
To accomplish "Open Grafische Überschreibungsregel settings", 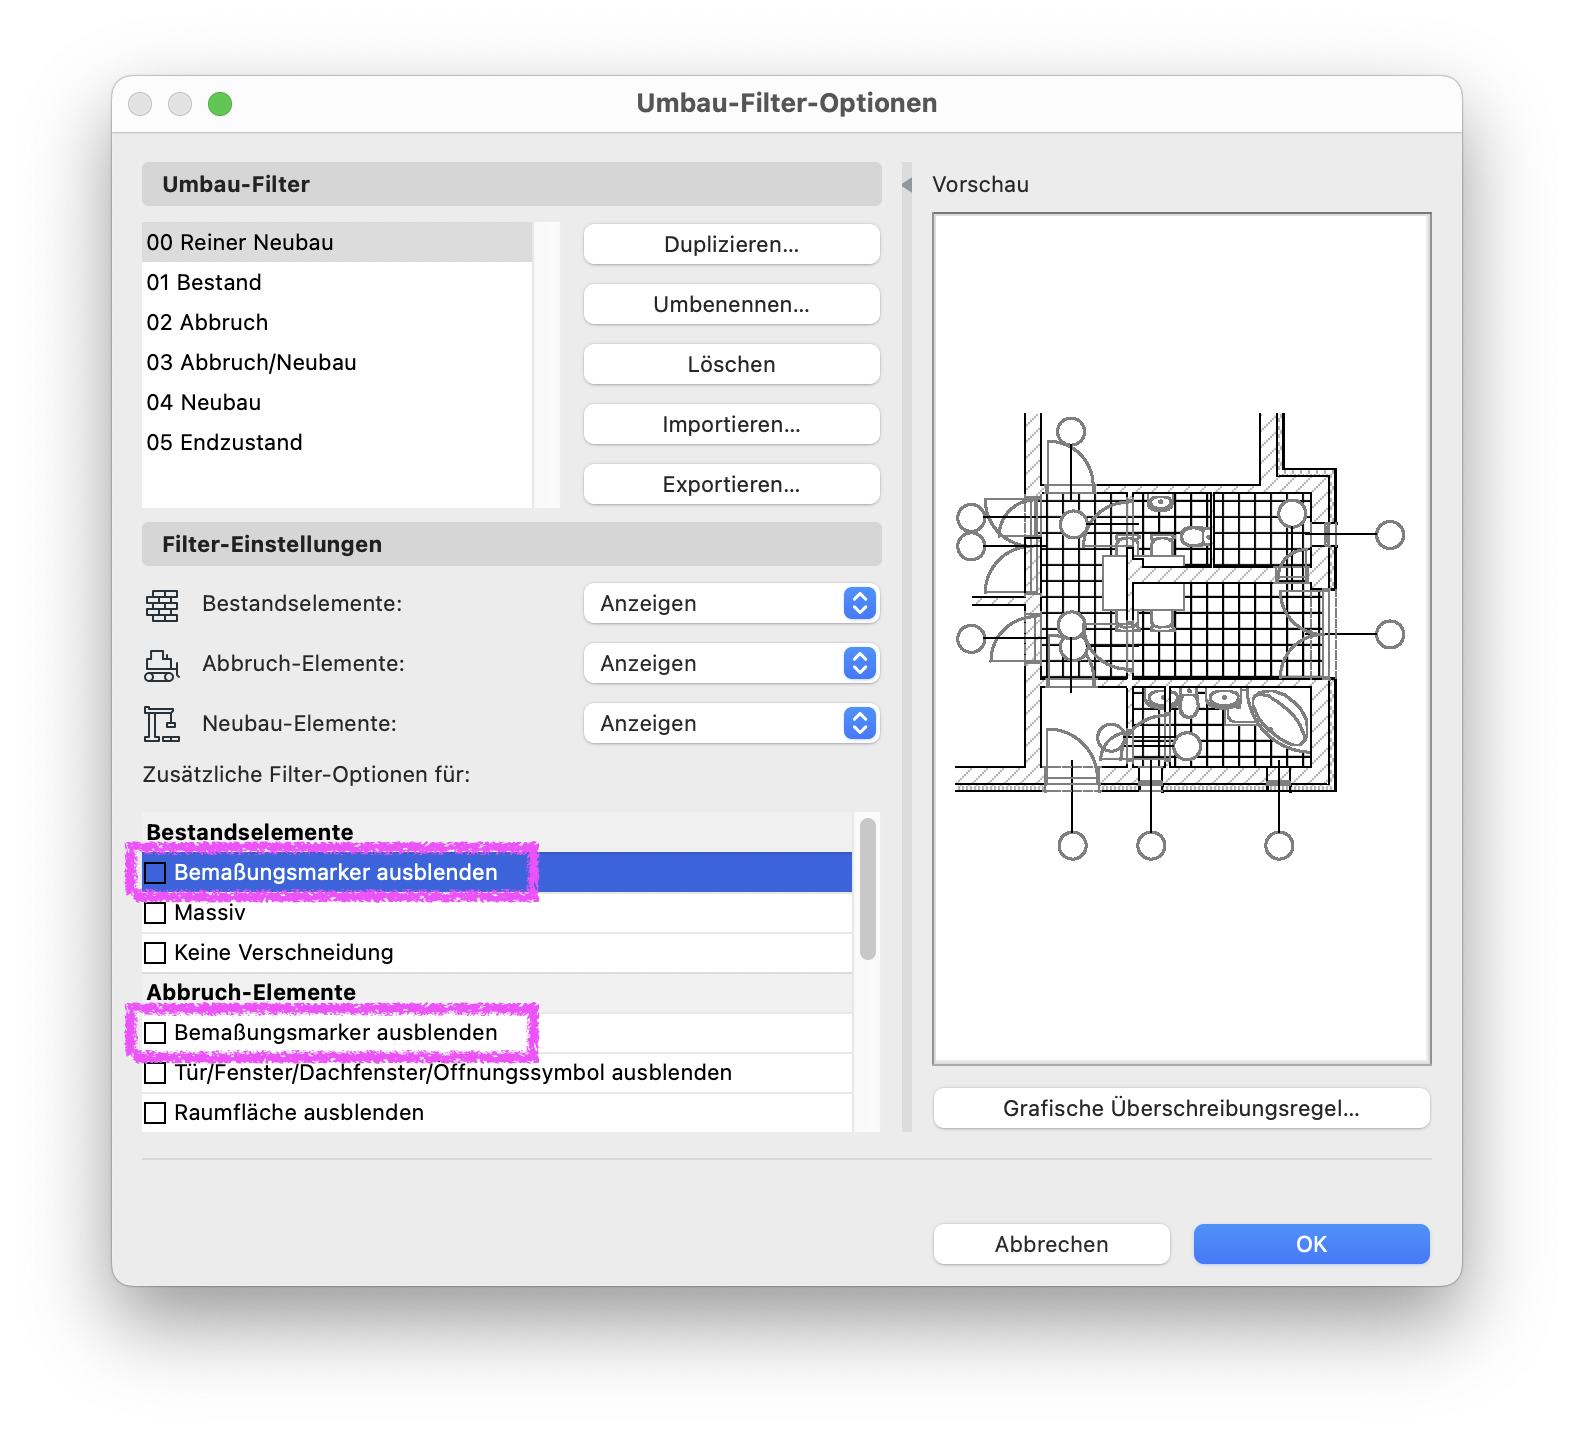I will pos(1181,1109).
